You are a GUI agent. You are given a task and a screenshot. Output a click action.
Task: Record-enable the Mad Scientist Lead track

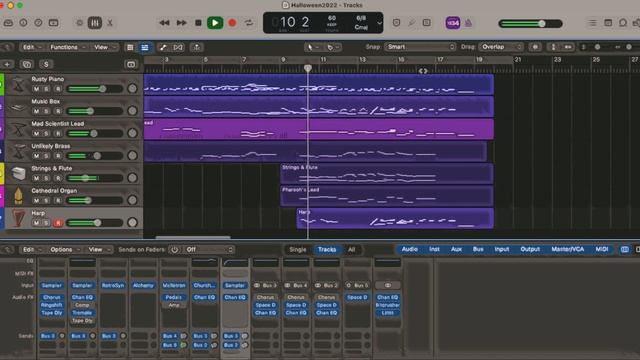58,133
